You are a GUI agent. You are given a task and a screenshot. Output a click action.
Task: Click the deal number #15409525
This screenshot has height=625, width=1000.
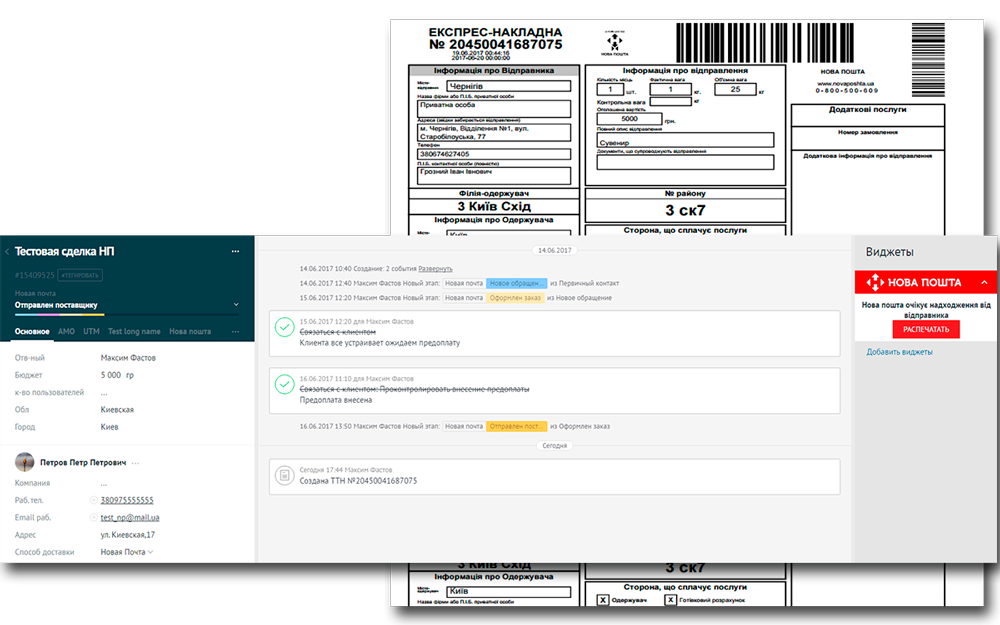(x=34, y=276)
